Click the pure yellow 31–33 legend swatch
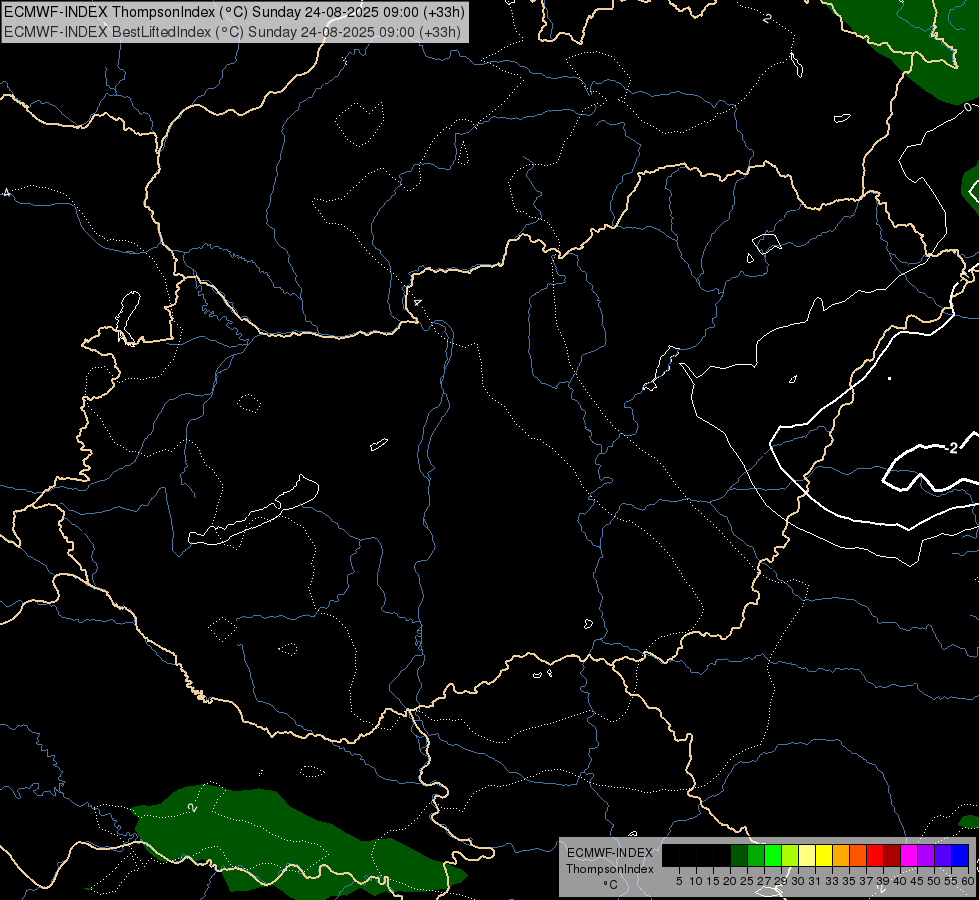The width and height of the screenshot is (979, 900). (824, 855)
